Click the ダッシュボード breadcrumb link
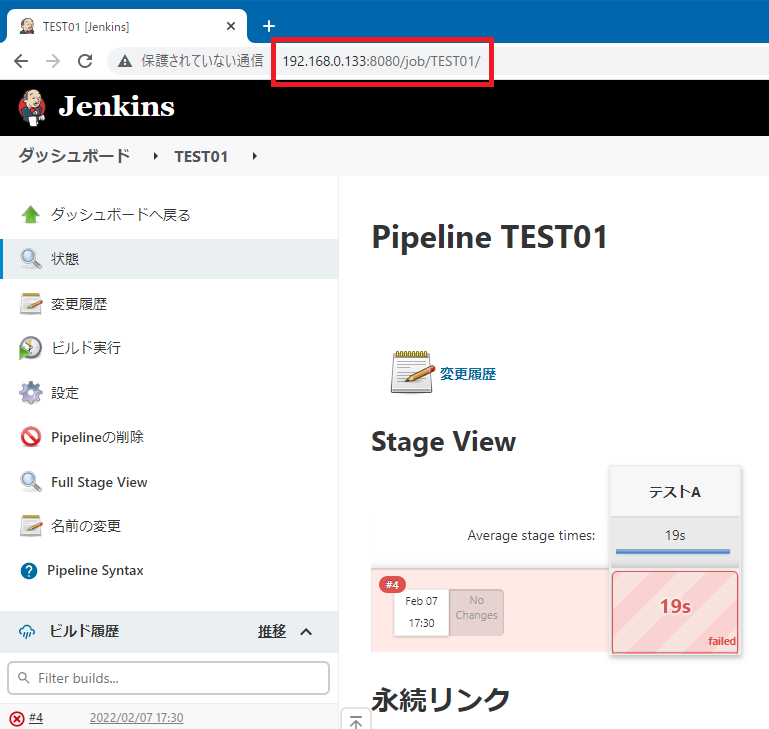769x729 pixels. tap(74, 156)
